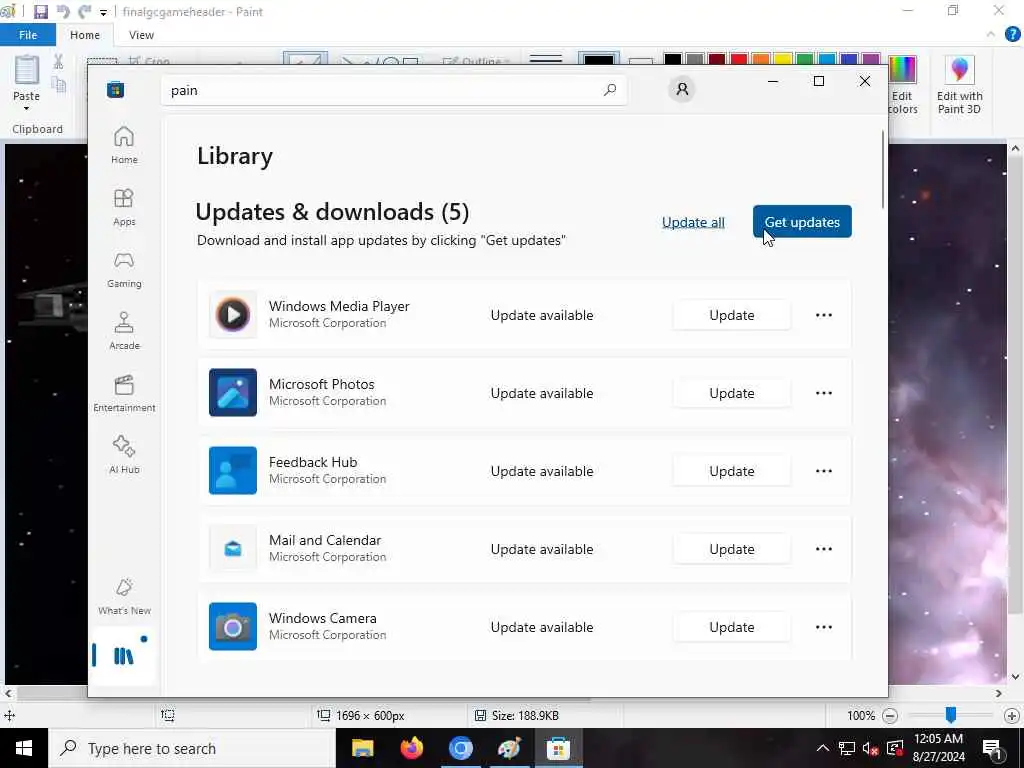Image resolution: width=1024 pixels, height=768 pixels.
Task: Click the zoom out minus button in Paint
Action: coord(889,716)
